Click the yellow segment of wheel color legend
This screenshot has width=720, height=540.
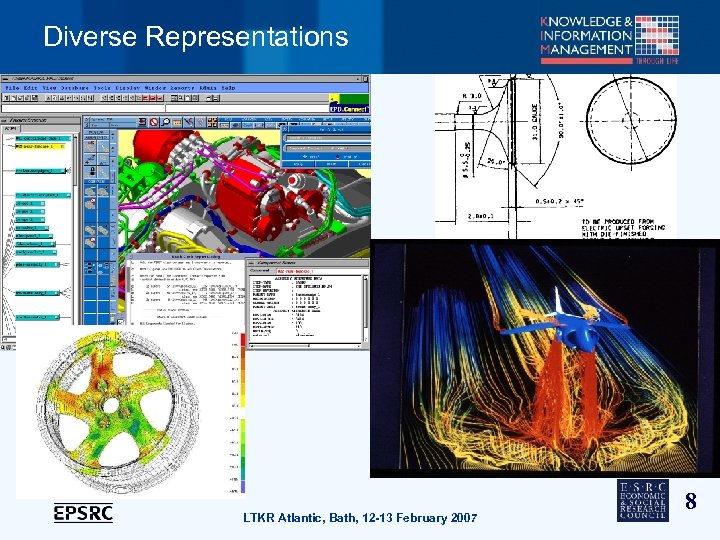[x=243, y=399]
